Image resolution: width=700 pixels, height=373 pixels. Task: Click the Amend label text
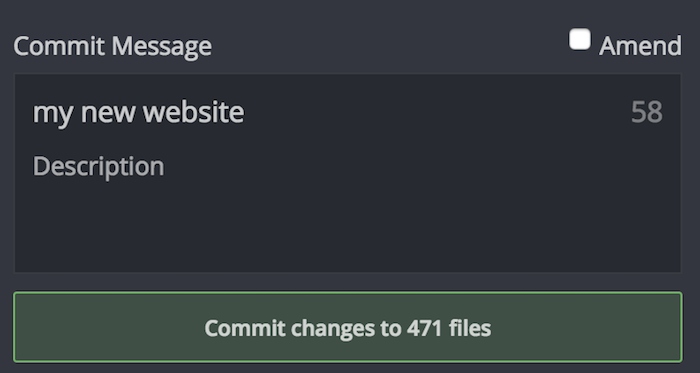click(640, 46)
